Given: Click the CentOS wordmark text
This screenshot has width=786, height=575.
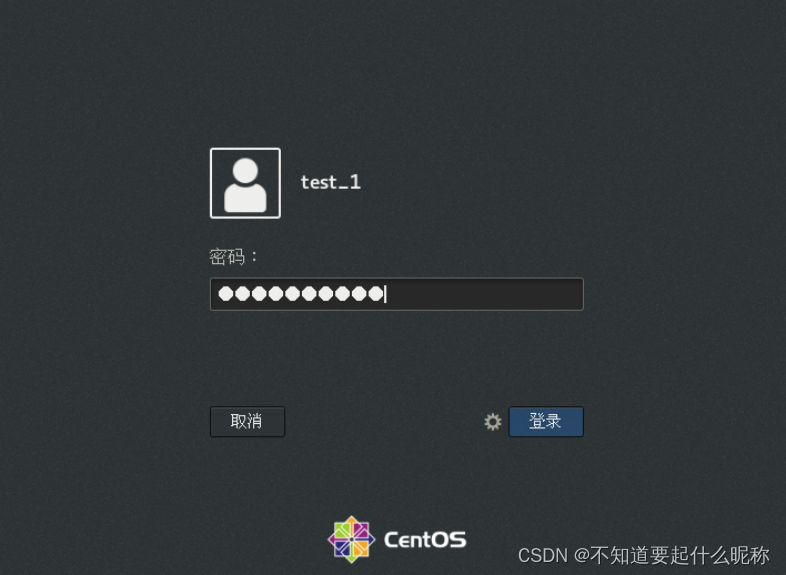Looking at the screenshot, I should (x=425, y=540).
